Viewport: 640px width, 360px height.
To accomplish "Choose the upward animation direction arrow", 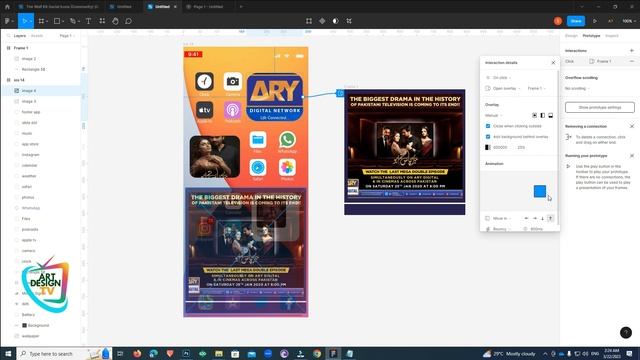I will 550,218.
